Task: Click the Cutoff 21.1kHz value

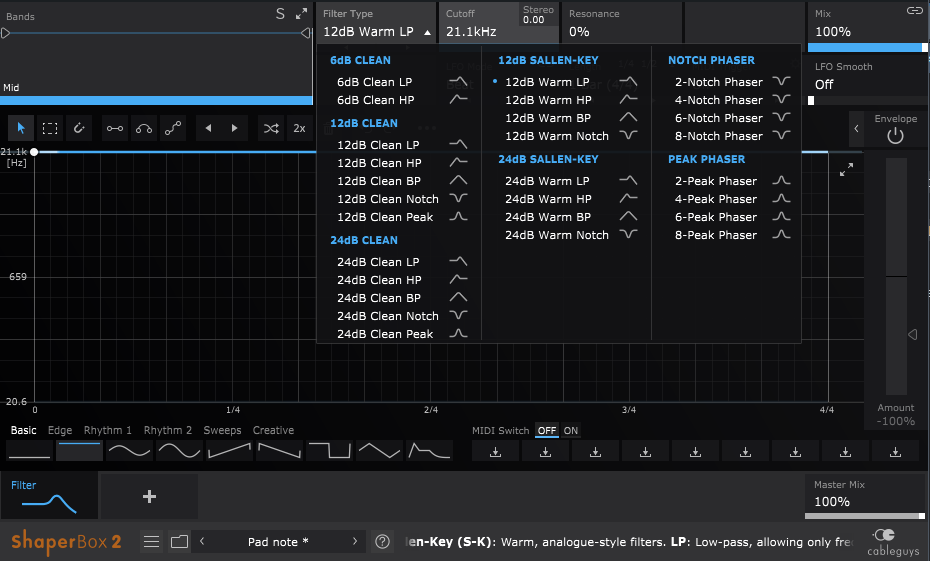Action: 471,32
